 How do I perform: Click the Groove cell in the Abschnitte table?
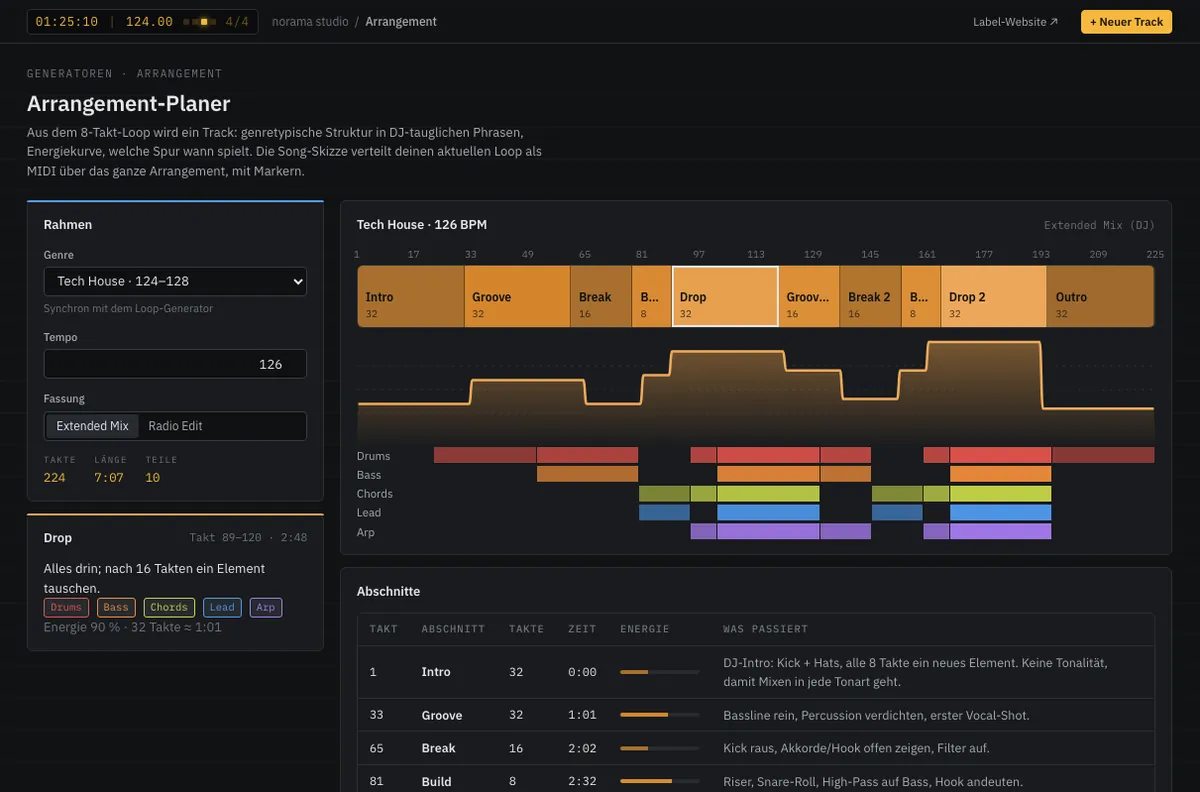(x=442, y=715)
